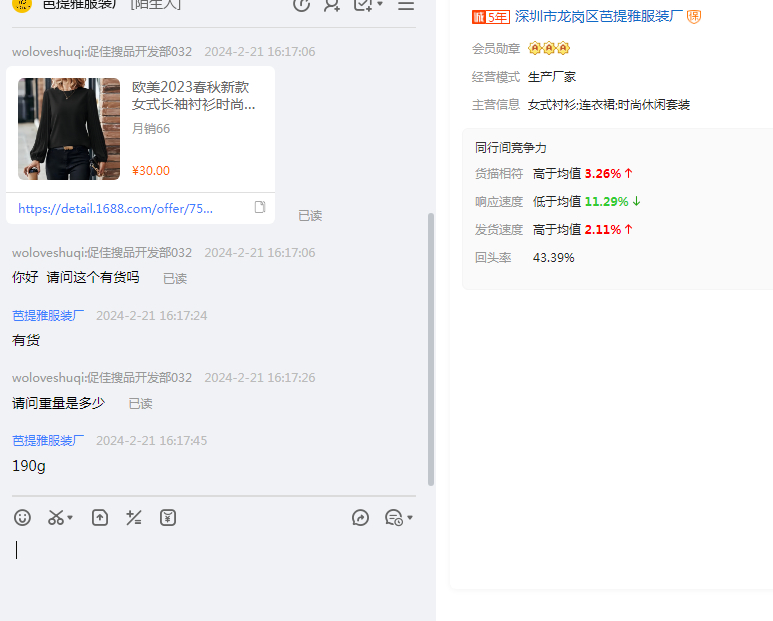Click the orange 保 guarantee shield badge

pos(694,17)
